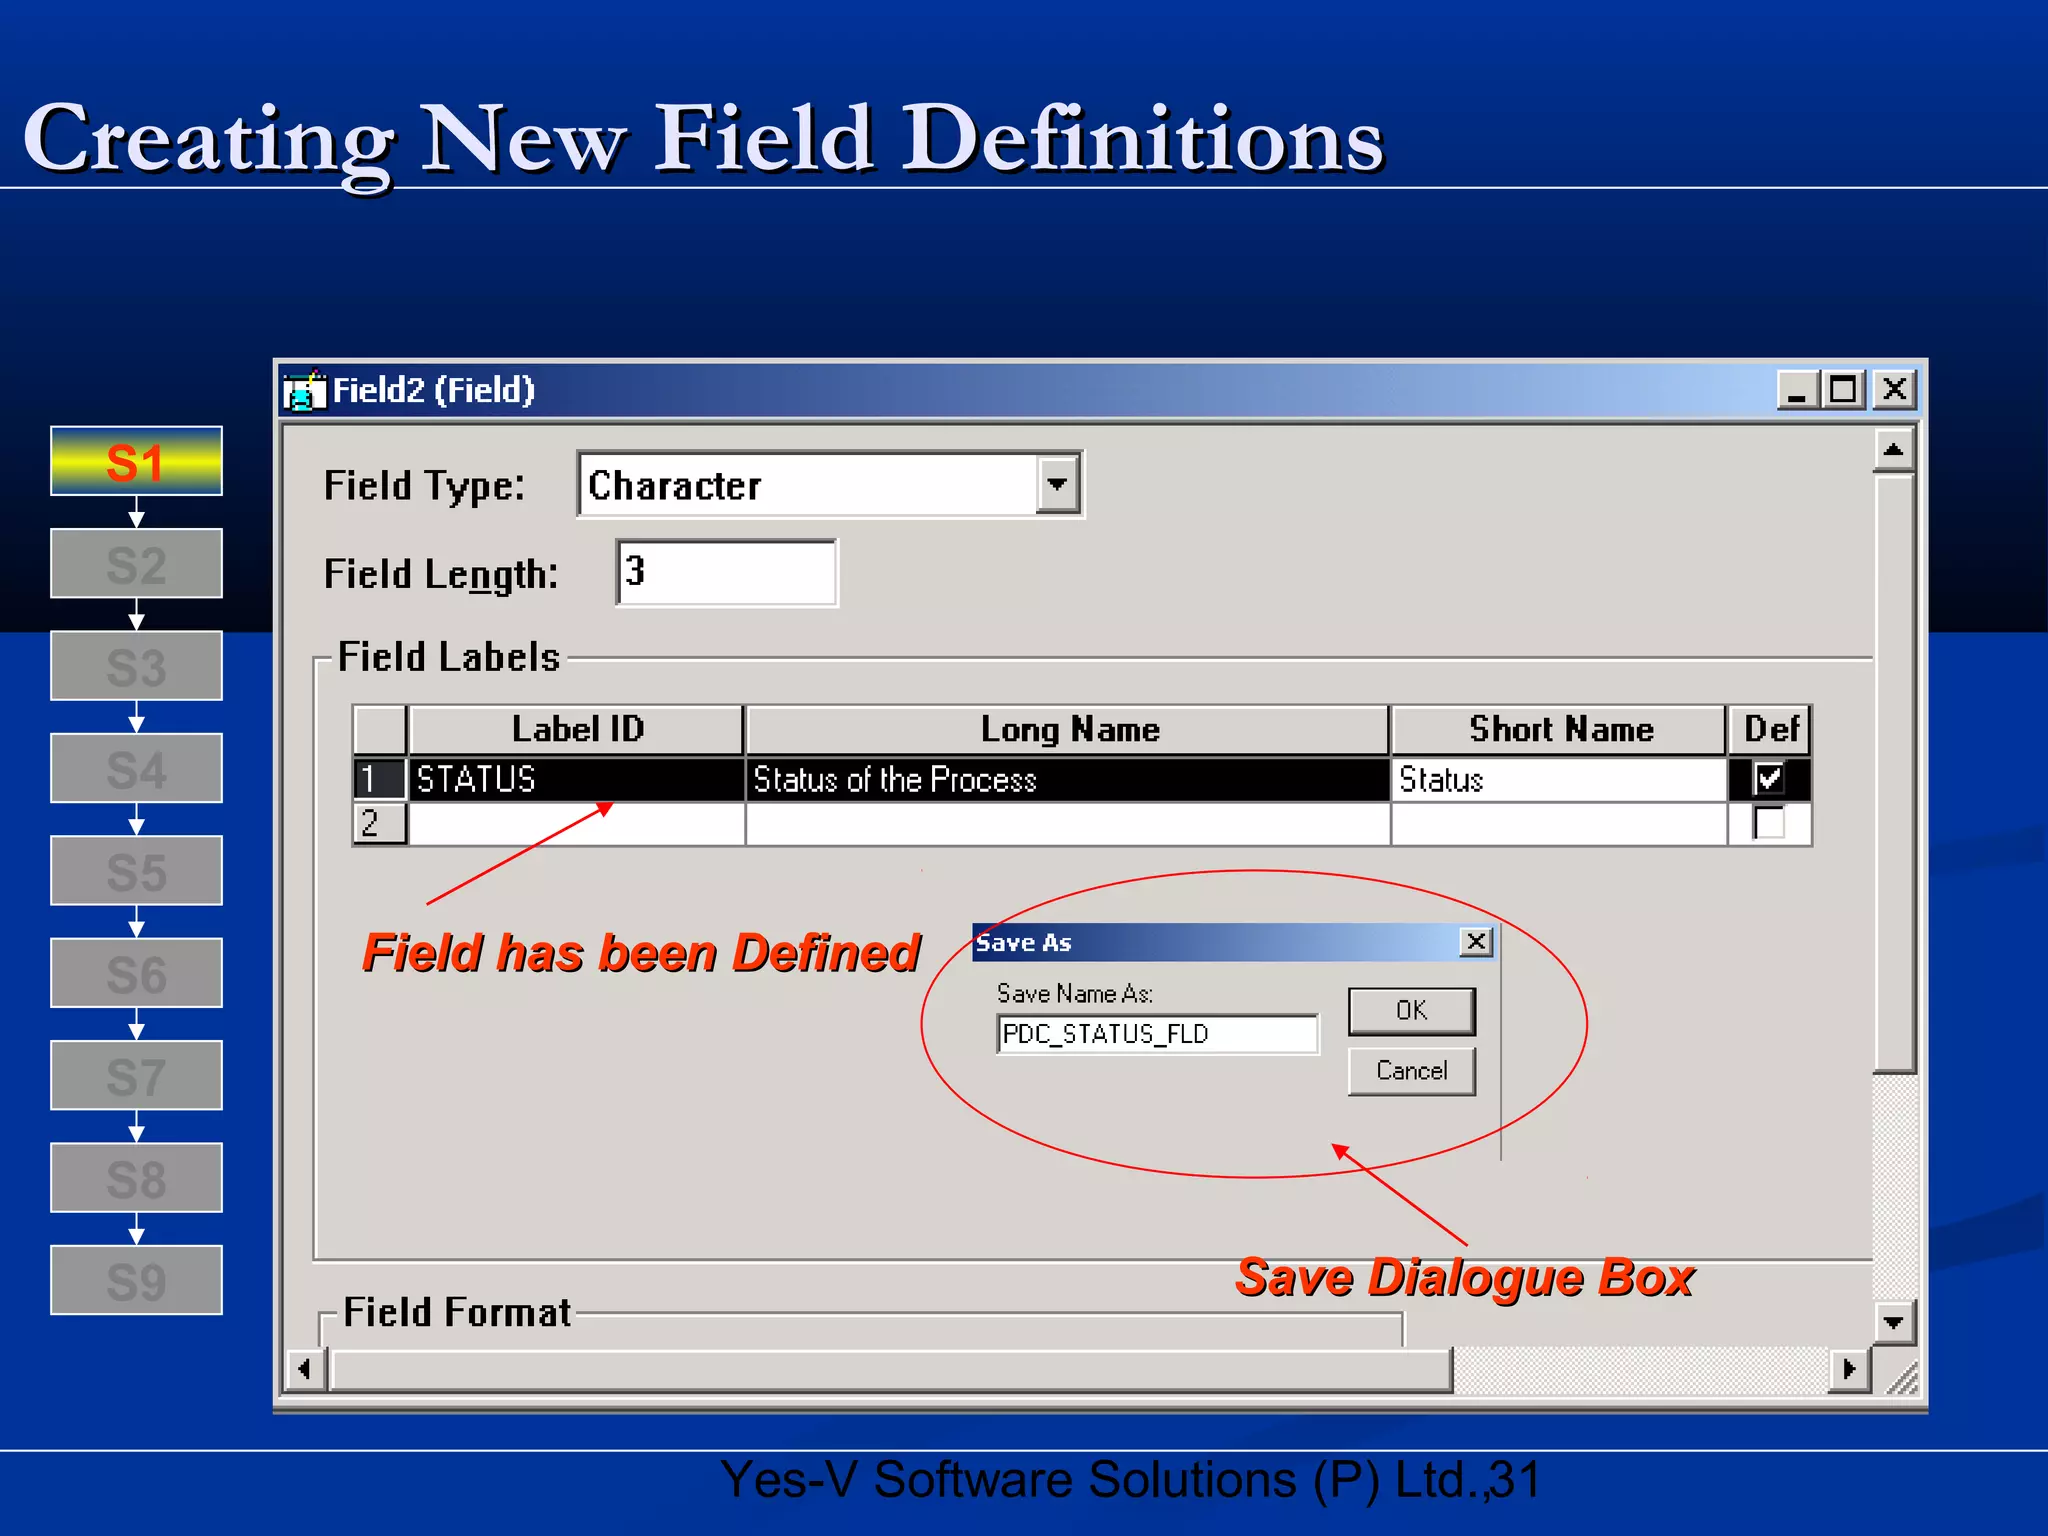Click the vertical scrollbar thumb
Image resolution: width=2048 pixels, height=1536 pixels.
tap(1893, 773)
